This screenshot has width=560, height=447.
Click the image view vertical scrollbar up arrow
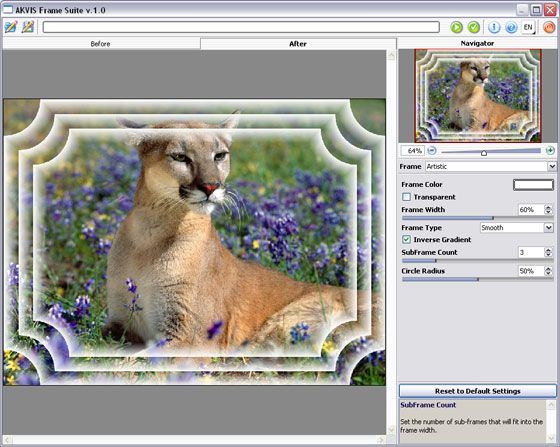click(391, 55)
